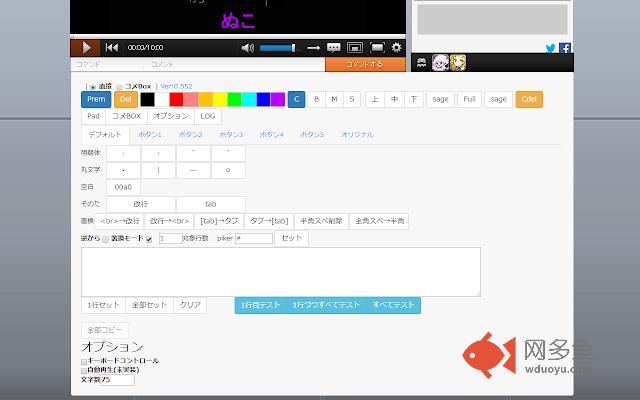The height and width of the screenshot is (400, 640).
Task: Select big size B button
Action: (x=316, y=99)
